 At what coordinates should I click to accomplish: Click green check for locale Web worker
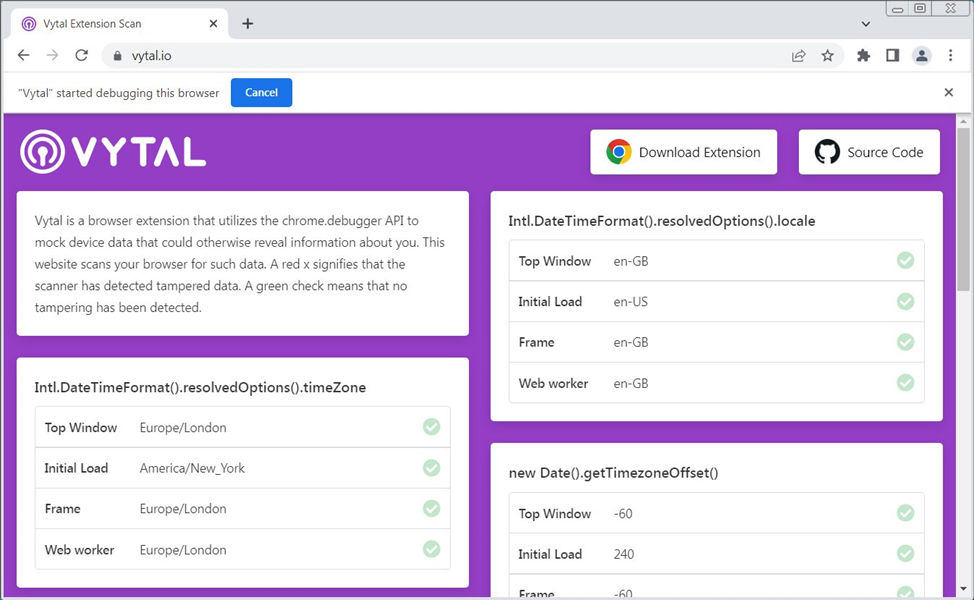pos(906,383)
